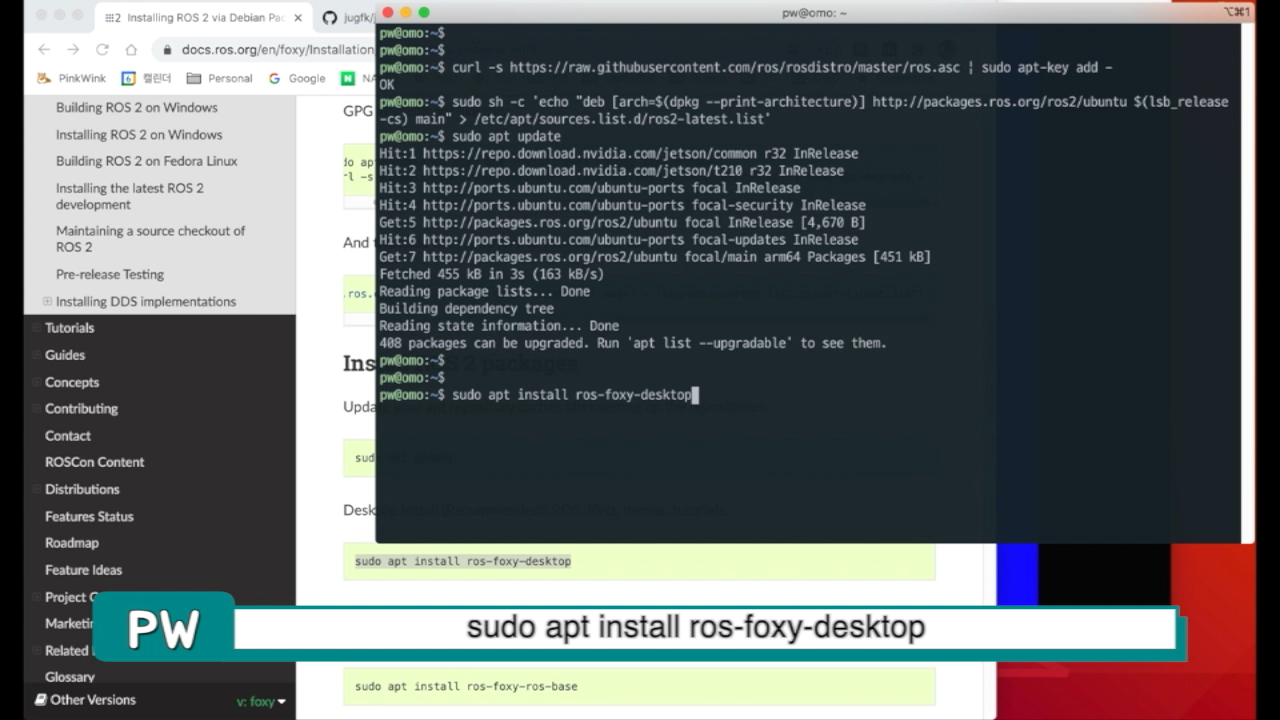Click terminal line 'Hit:3 http://ports.ubuntu.com/ubuntu-ports focal InRelease'
Screen dimensions: 1280x720
tap(589, 188)
